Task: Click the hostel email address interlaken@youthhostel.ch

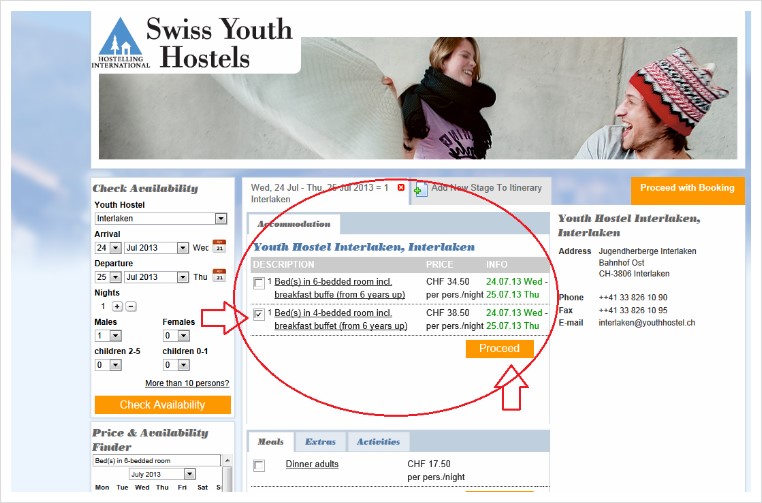Action: [x=647, y=323]
